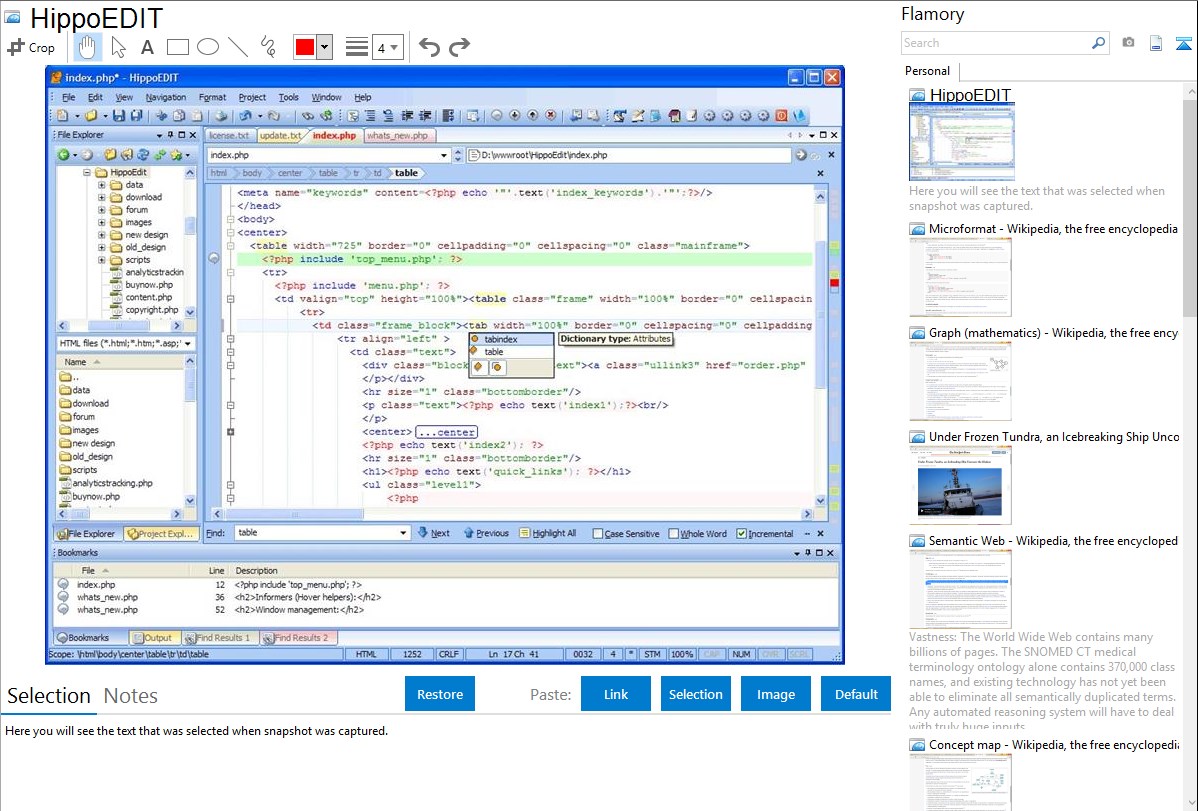Open the Personal tab

click(927, 71)
